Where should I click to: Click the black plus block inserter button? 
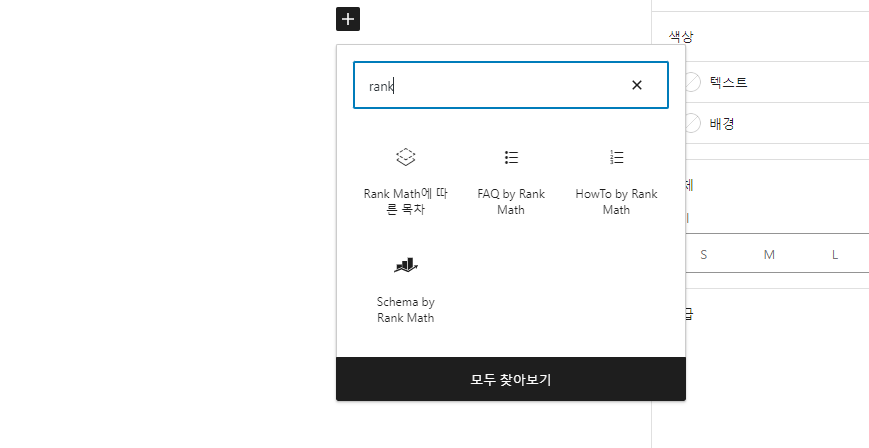click(x=348, y=19)
